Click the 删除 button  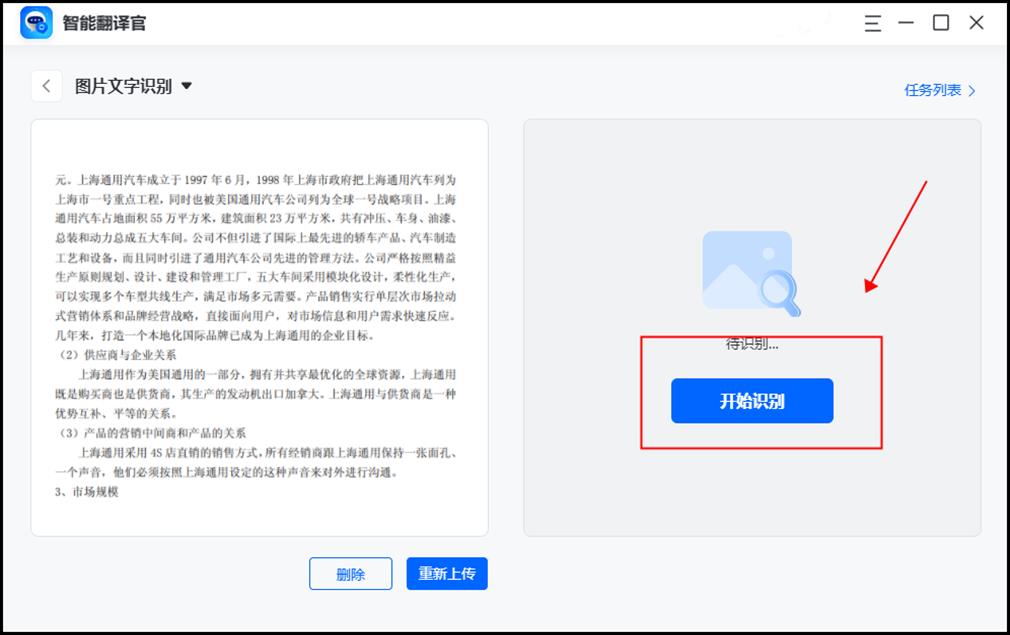click(350, 574)
